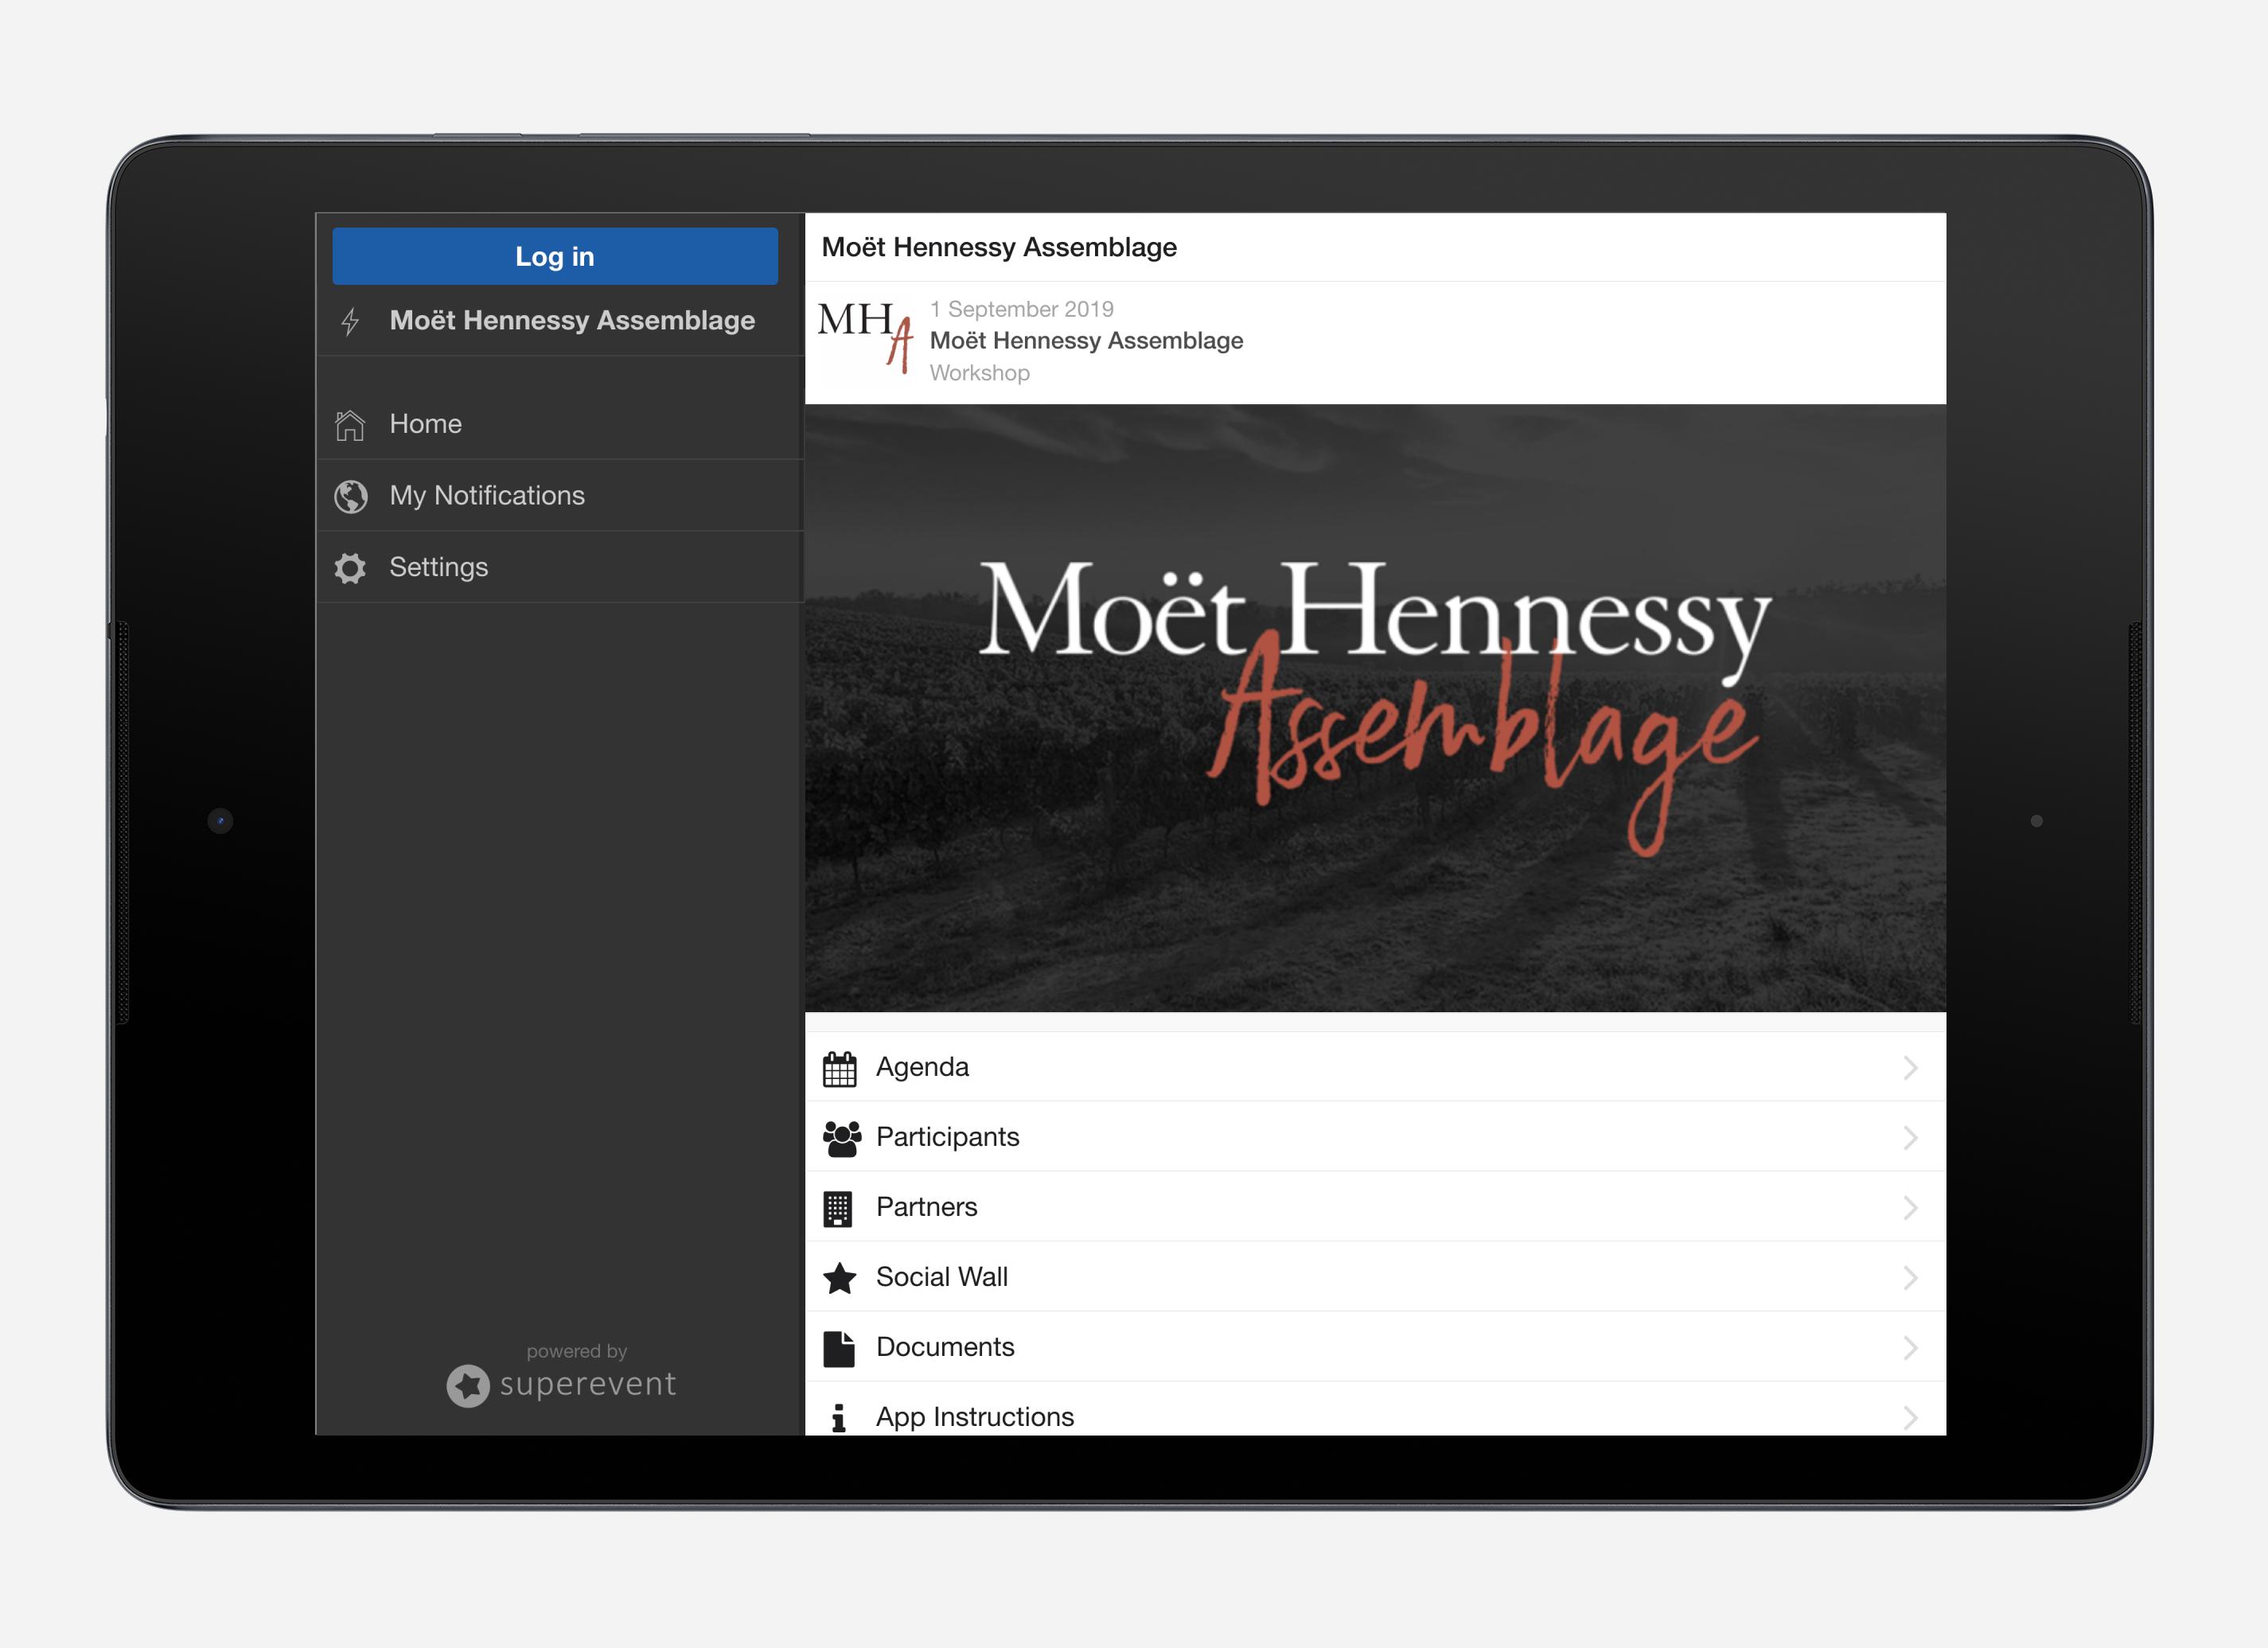Click the Partners building icon
The width and height of the screenshot is (2268, 1648).
[837, 1208]
